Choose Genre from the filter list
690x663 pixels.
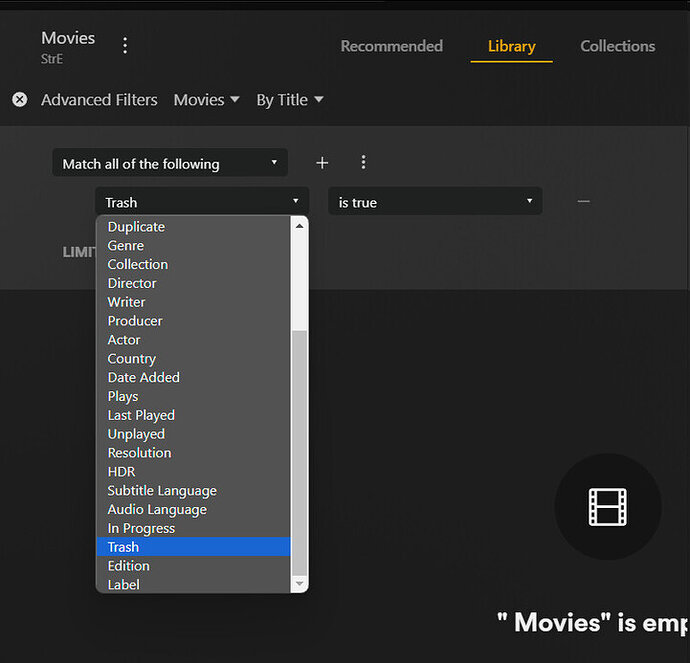(126, 246)
